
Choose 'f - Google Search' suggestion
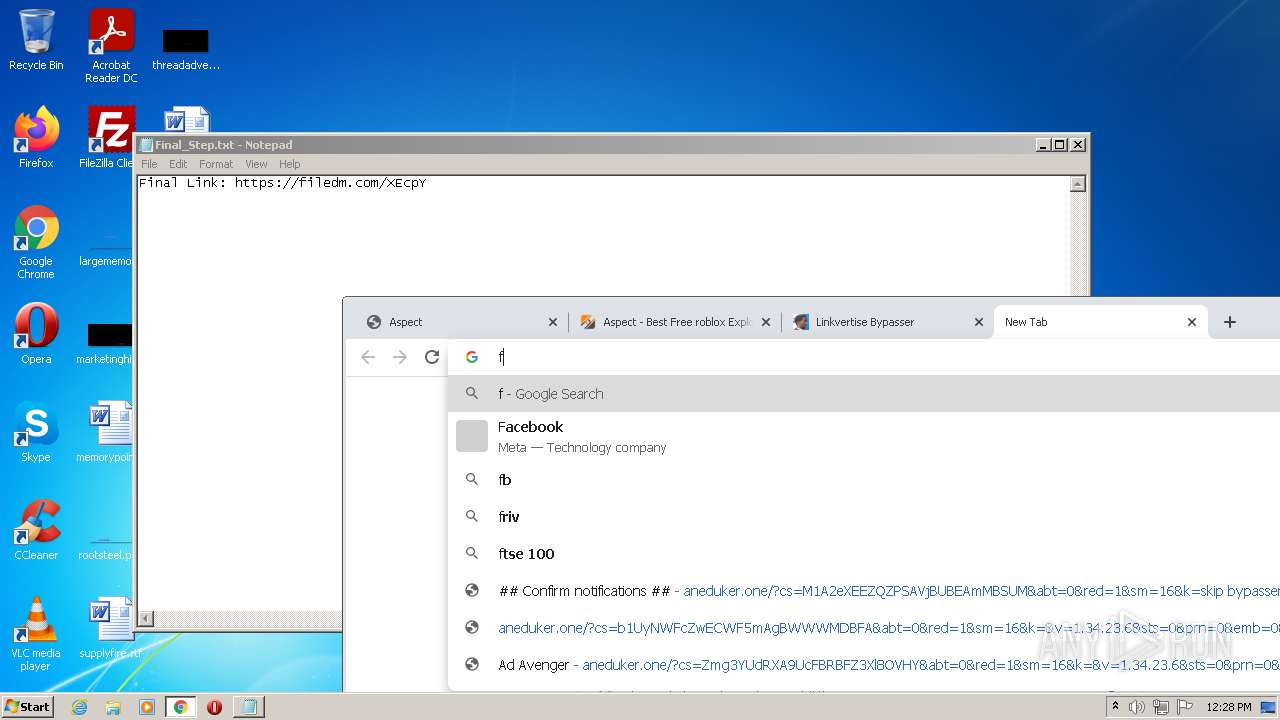tap(864, 394)
